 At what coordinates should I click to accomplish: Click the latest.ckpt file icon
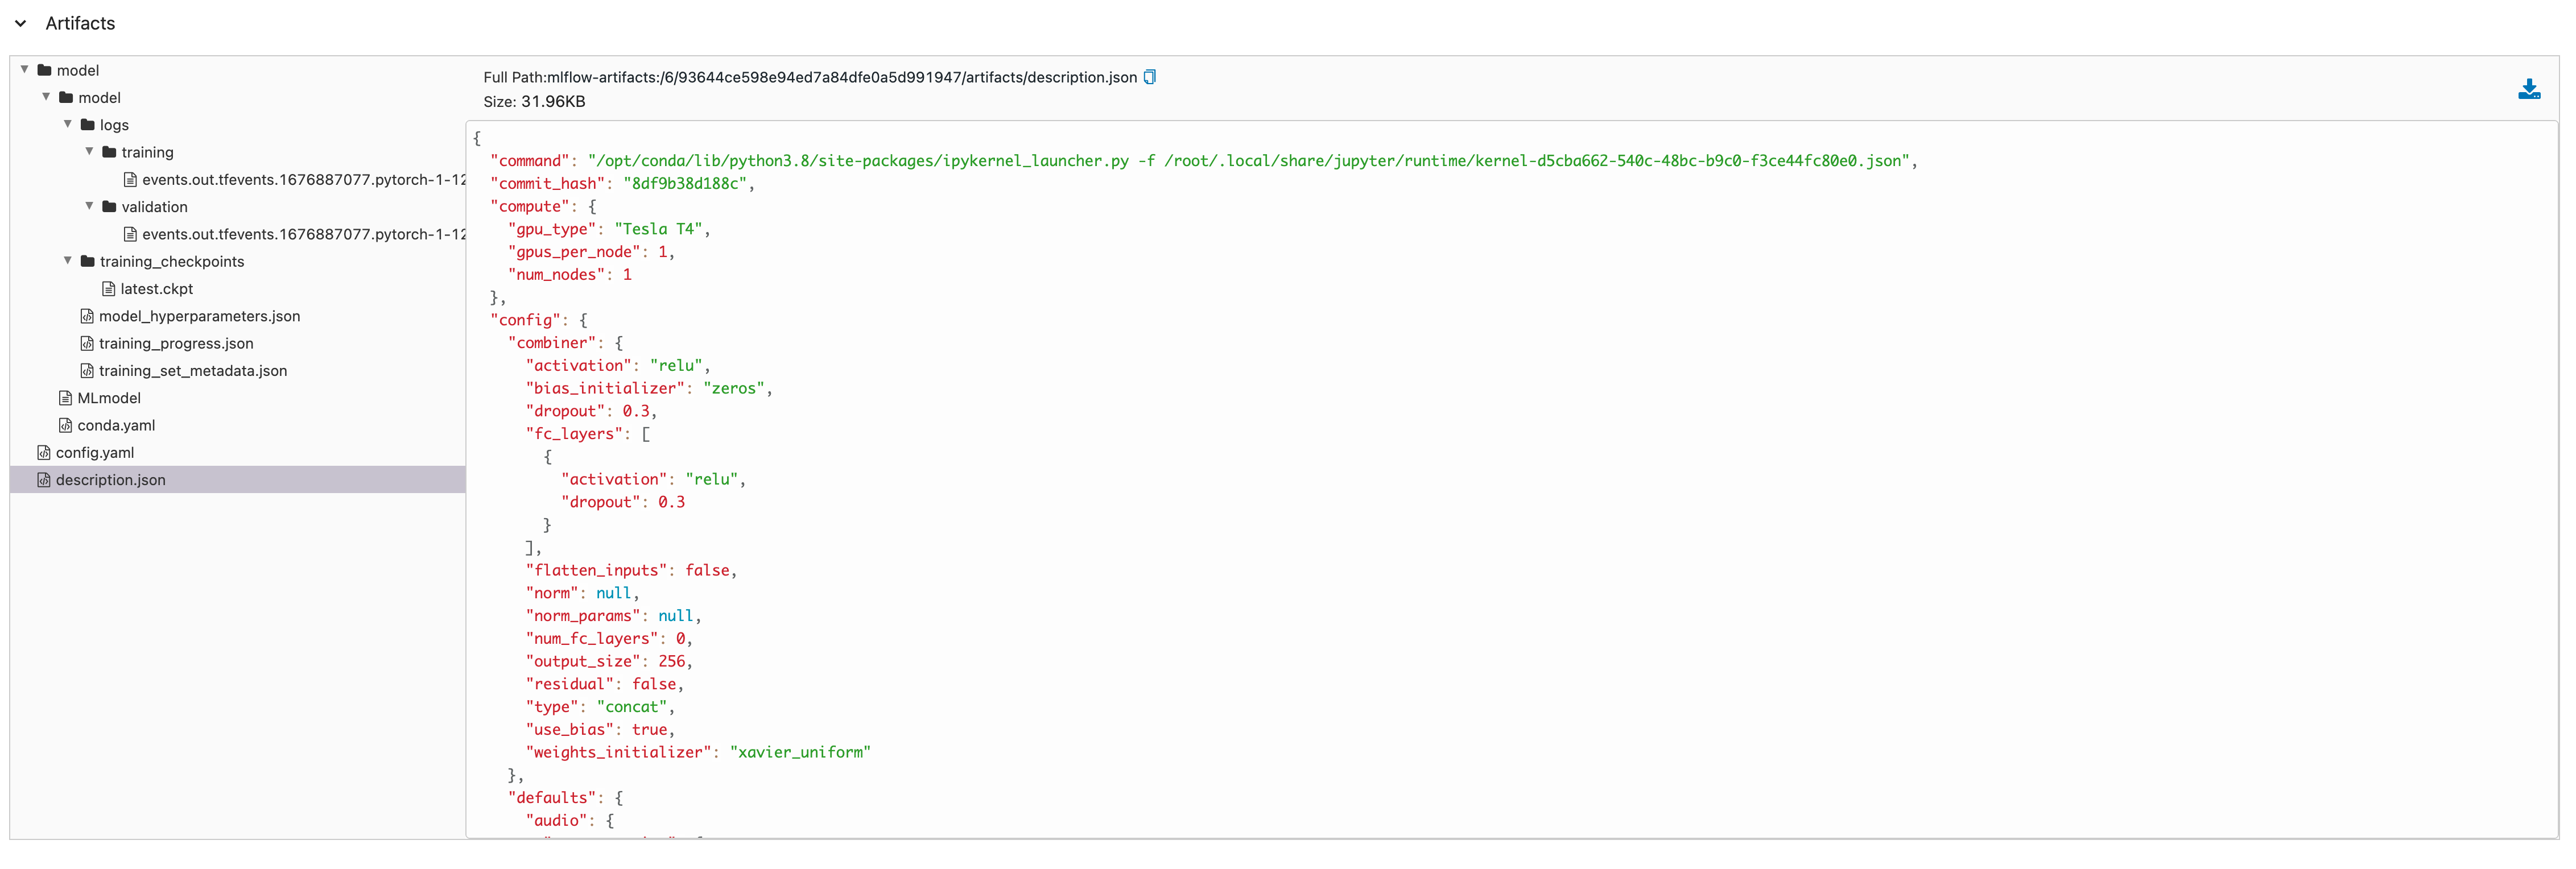click(108, 289)
